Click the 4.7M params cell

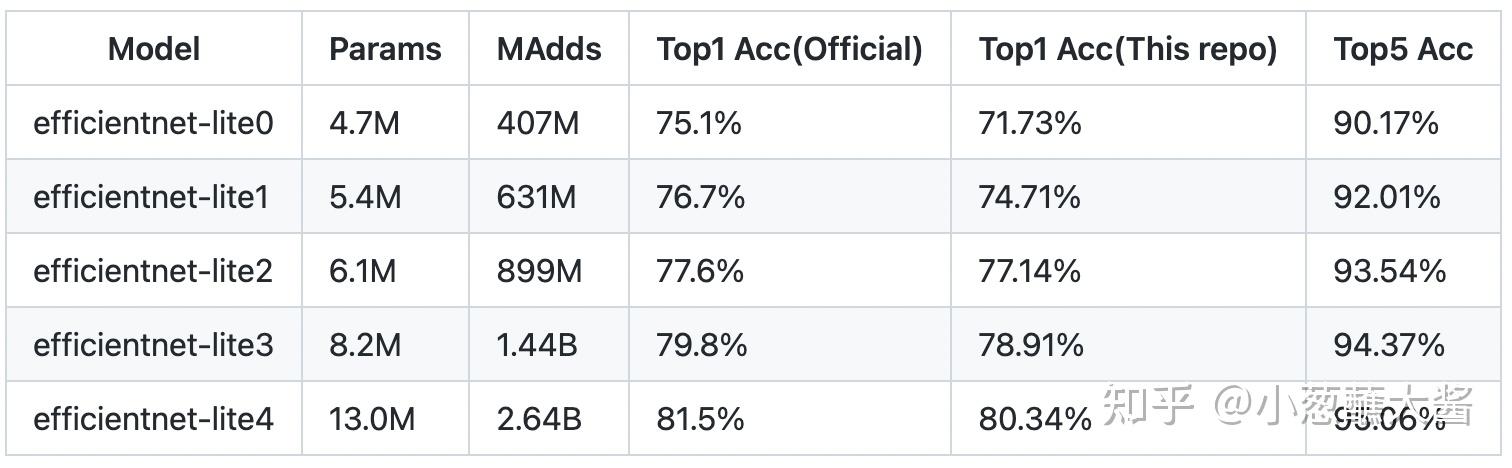click(364, 123)
